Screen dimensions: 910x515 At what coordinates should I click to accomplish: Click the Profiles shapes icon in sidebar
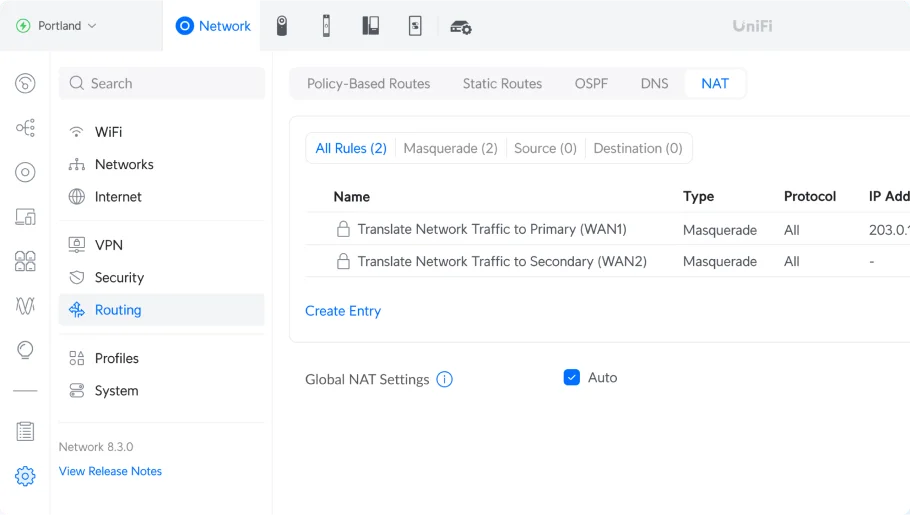coord(76,358)
